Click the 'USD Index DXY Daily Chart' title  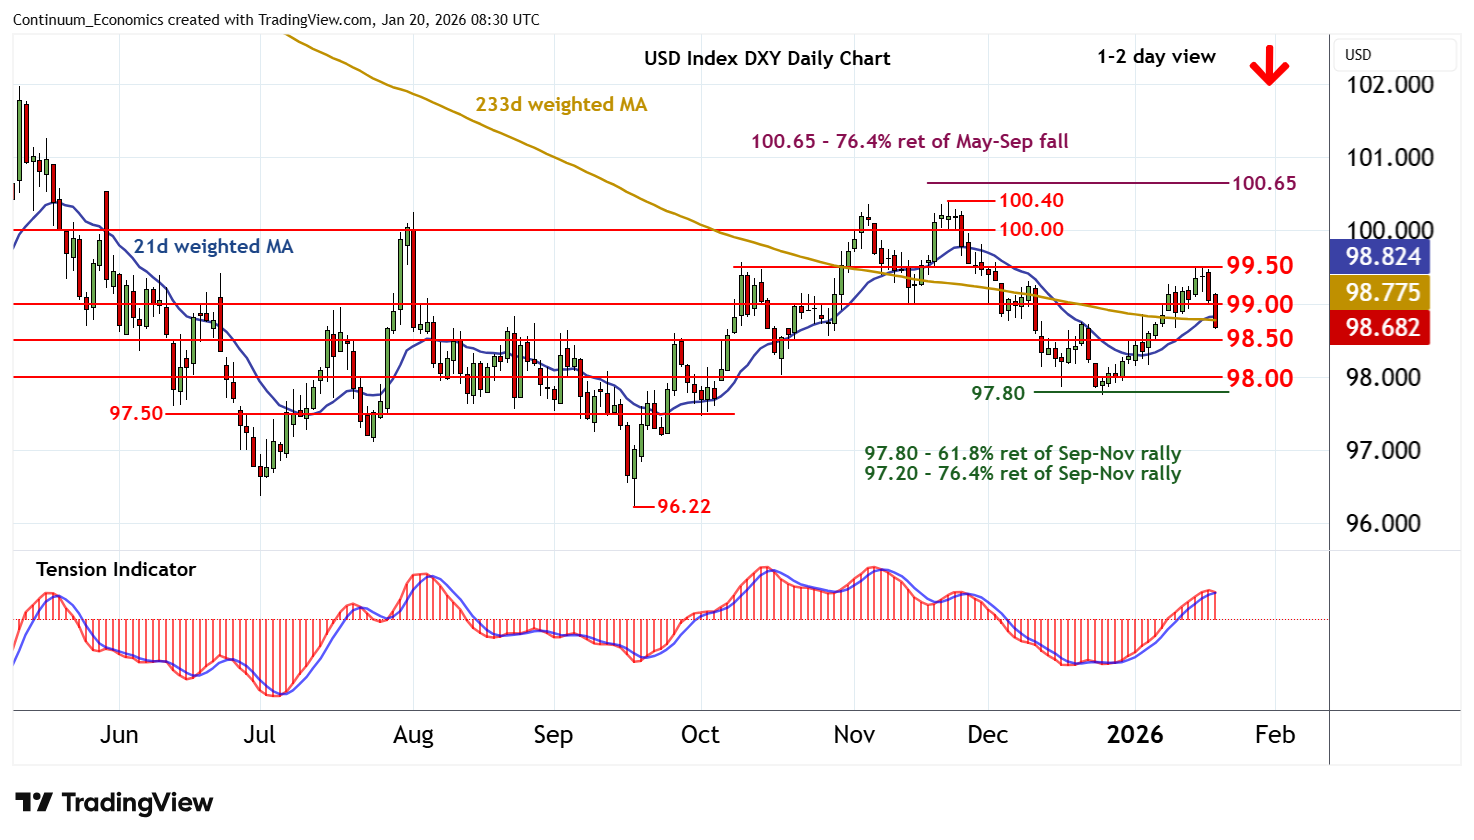coord(767,58)
